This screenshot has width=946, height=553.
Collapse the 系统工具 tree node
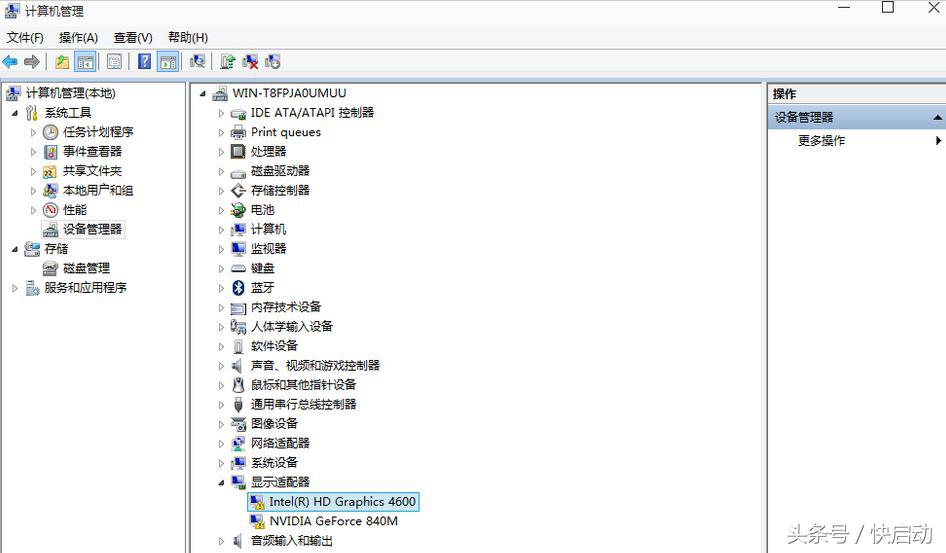(x=15, y=113)
